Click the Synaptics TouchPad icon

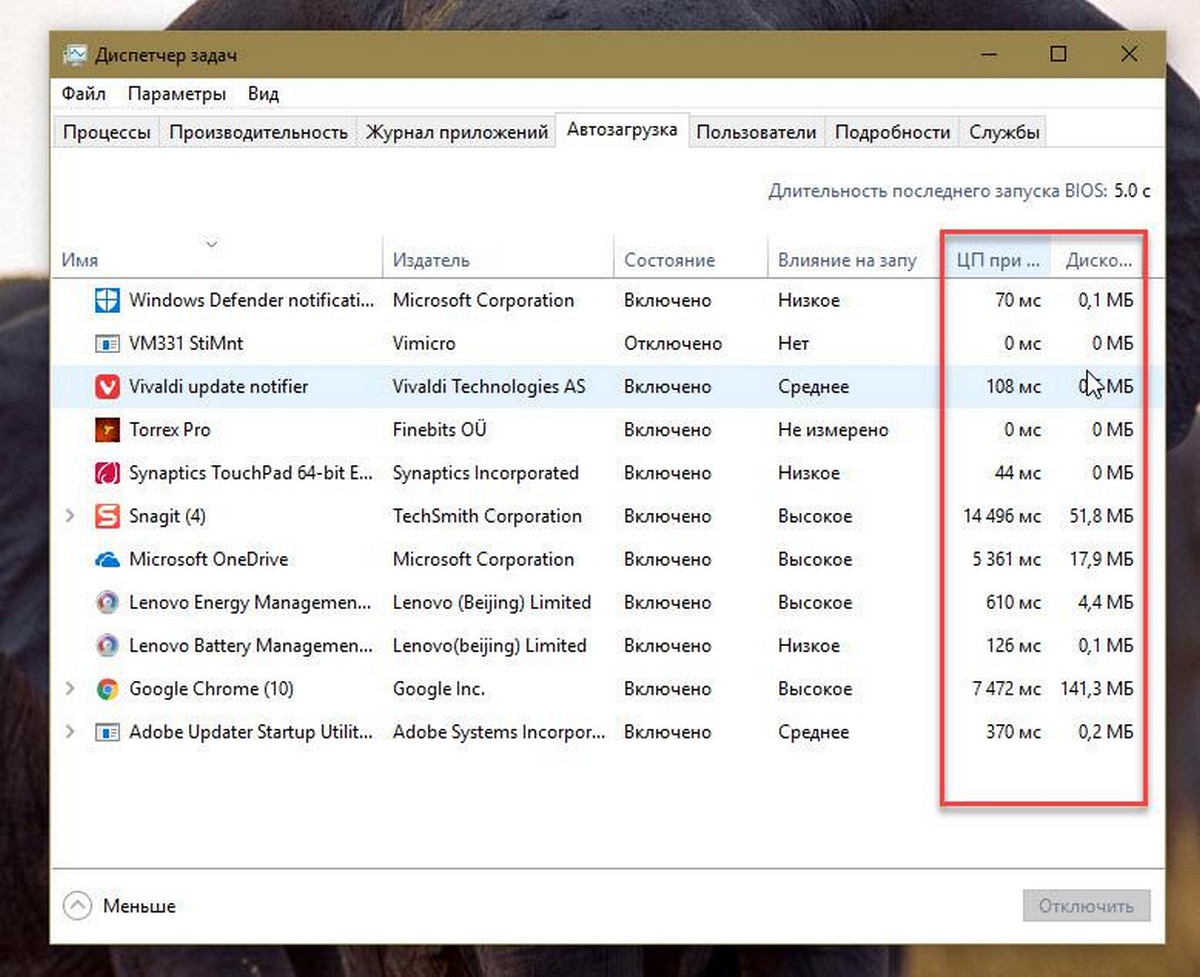(106, 473)
